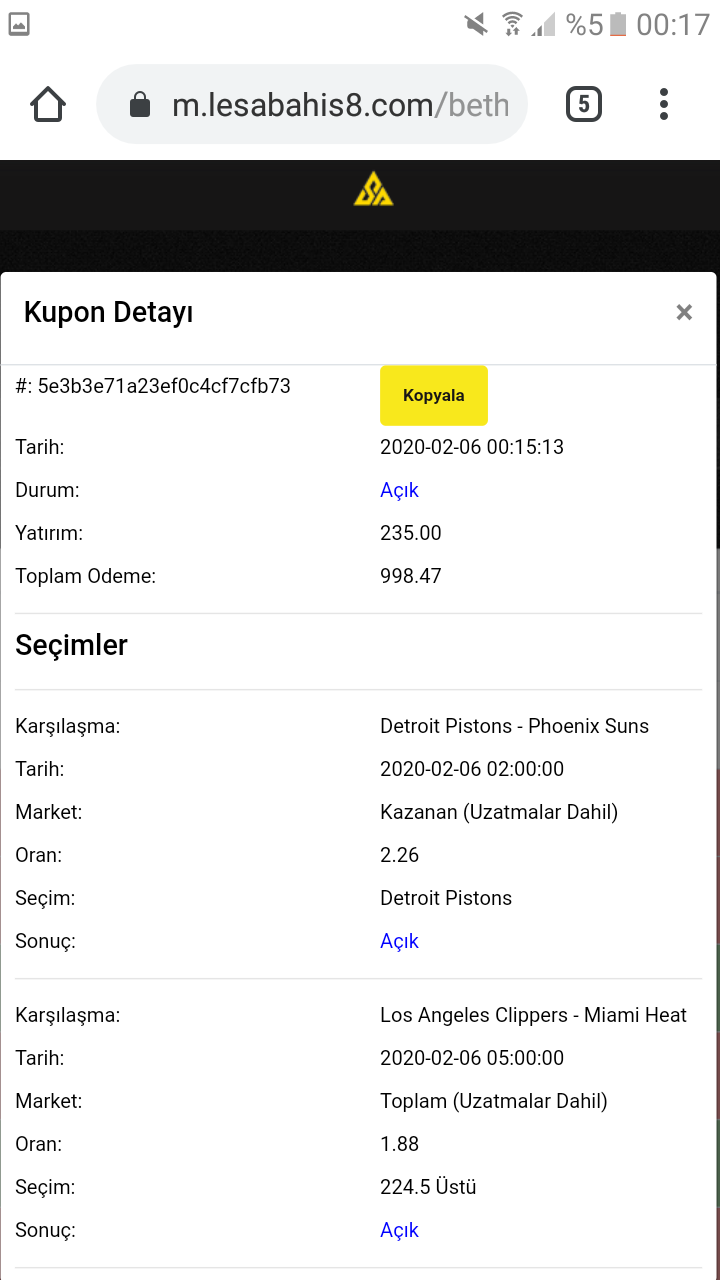Screen dimensions: 720x1280
Task: Tap the padlock security icon
Action: pos(140,105)
